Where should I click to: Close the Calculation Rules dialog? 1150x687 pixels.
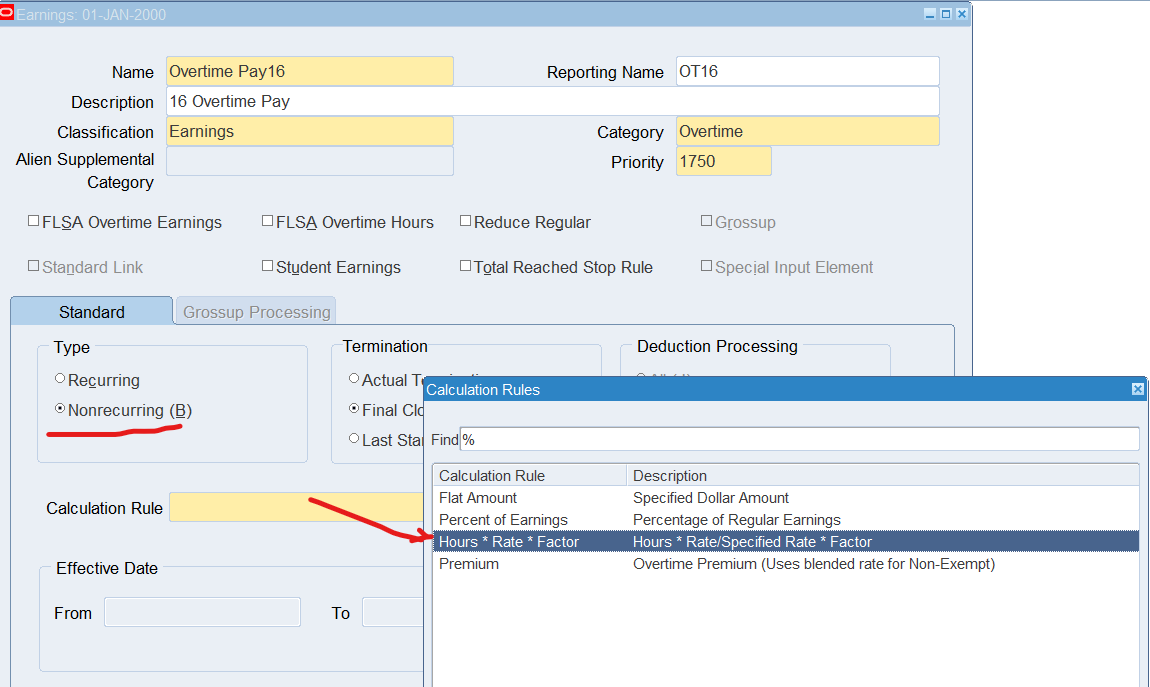pyautogui.click(x=1137, y=389)
